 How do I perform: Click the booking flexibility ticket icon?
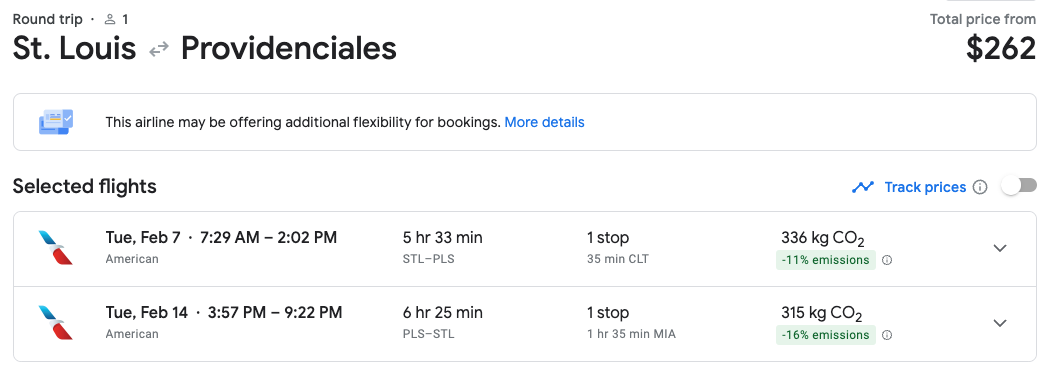tap(56, 122)
